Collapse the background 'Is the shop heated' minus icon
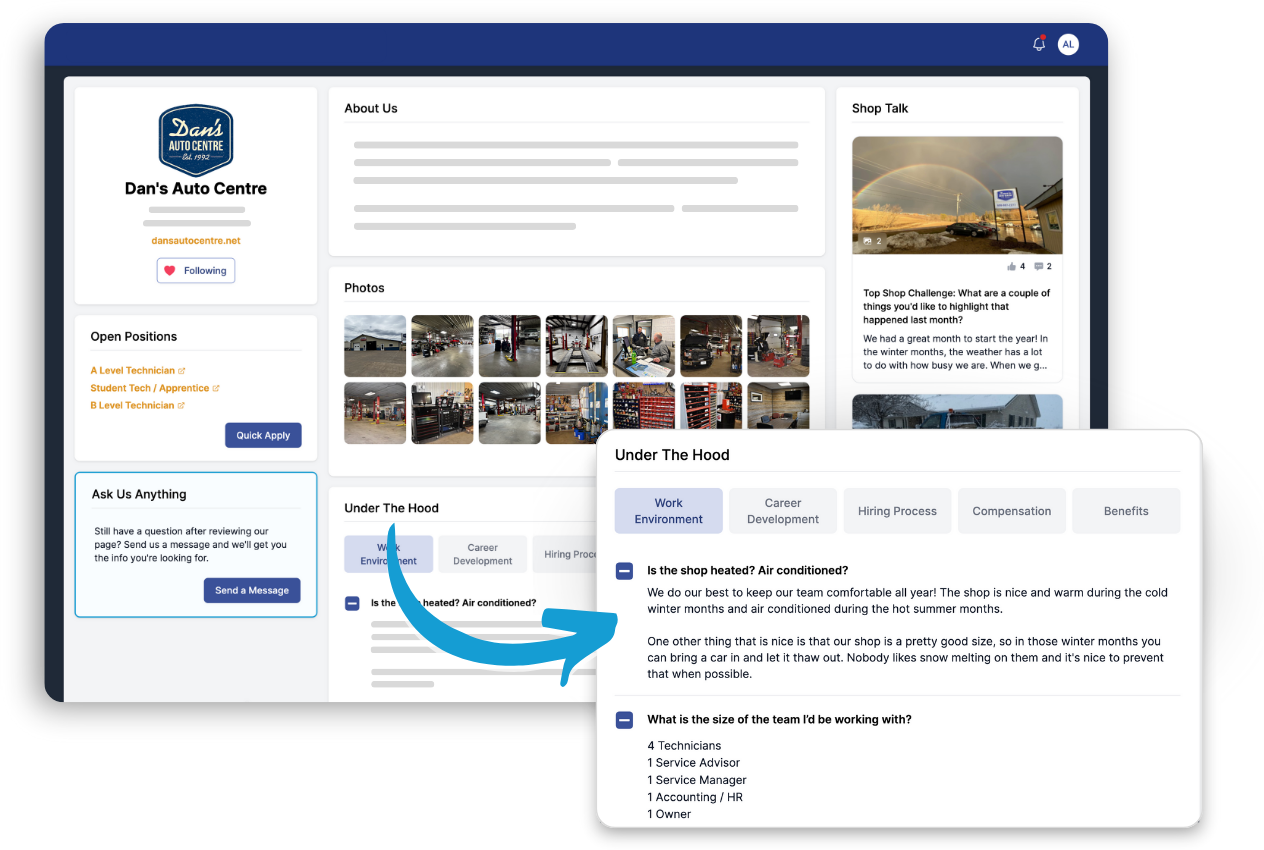The width and height of the screenshot is (1264, 850). click(x=352, y=603)
